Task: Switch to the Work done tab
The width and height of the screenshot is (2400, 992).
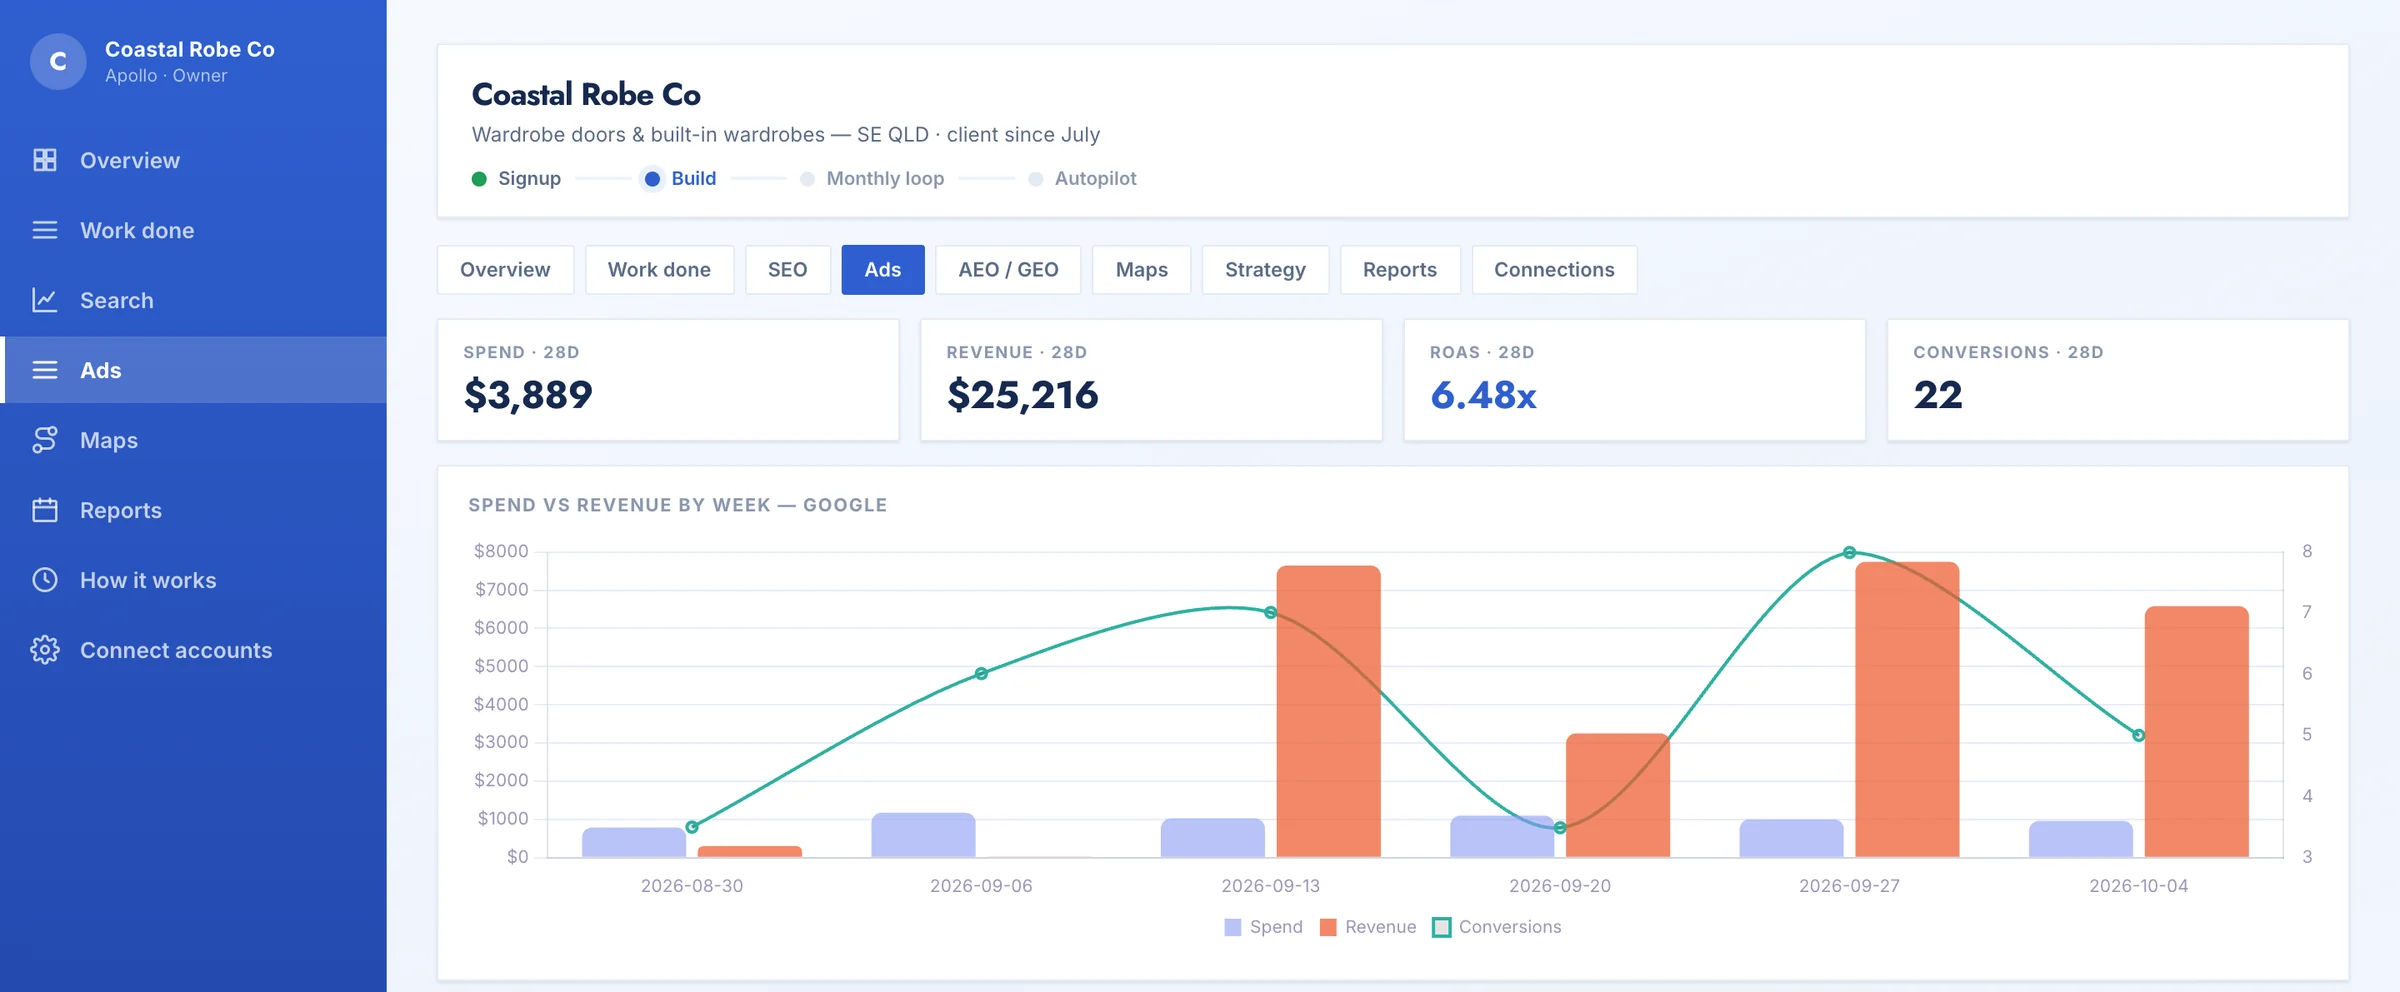Action: pos(659,270)
